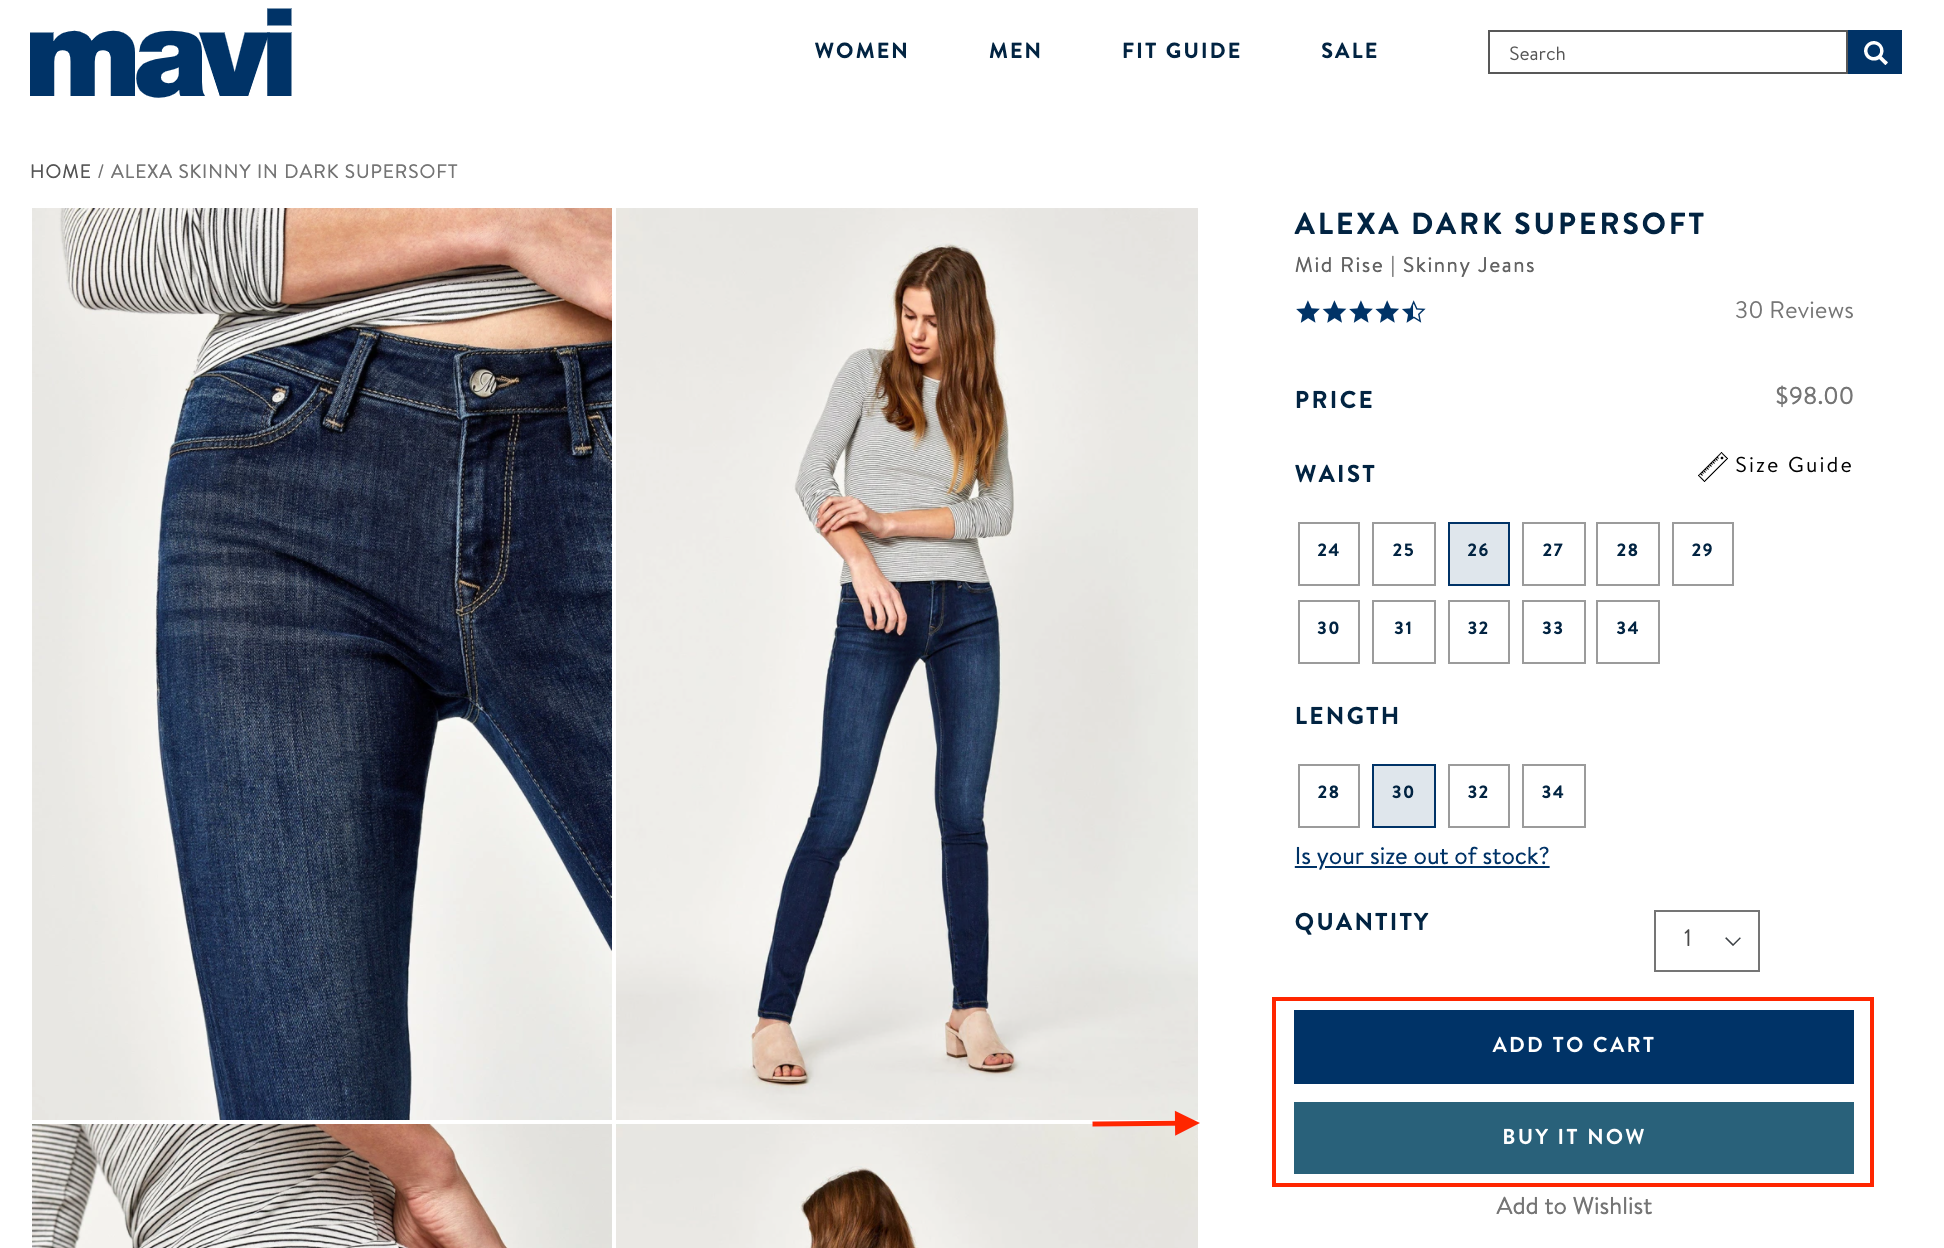The image size is (1944, 1248).
Task: Click the mavi logo
Action: pos(161,53)
